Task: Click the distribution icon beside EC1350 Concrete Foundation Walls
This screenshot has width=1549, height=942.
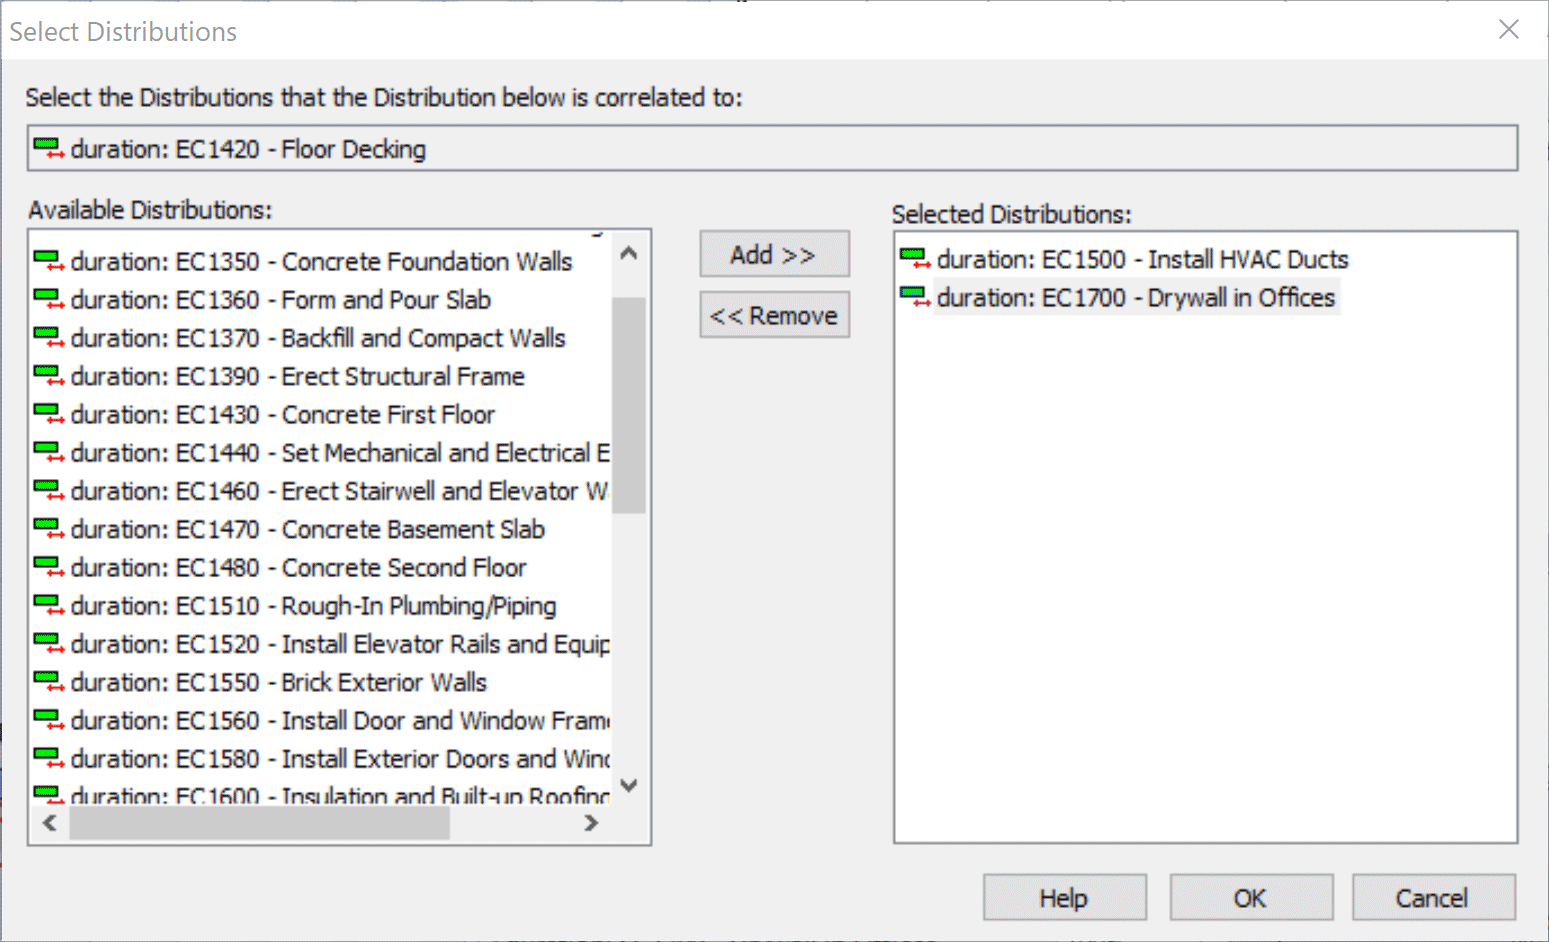Action: pos(48,261)
